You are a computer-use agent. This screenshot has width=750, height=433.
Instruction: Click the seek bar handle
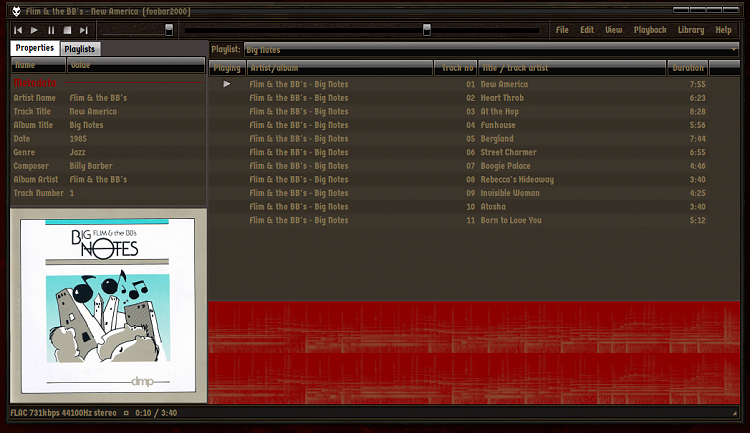coord(427,30)
